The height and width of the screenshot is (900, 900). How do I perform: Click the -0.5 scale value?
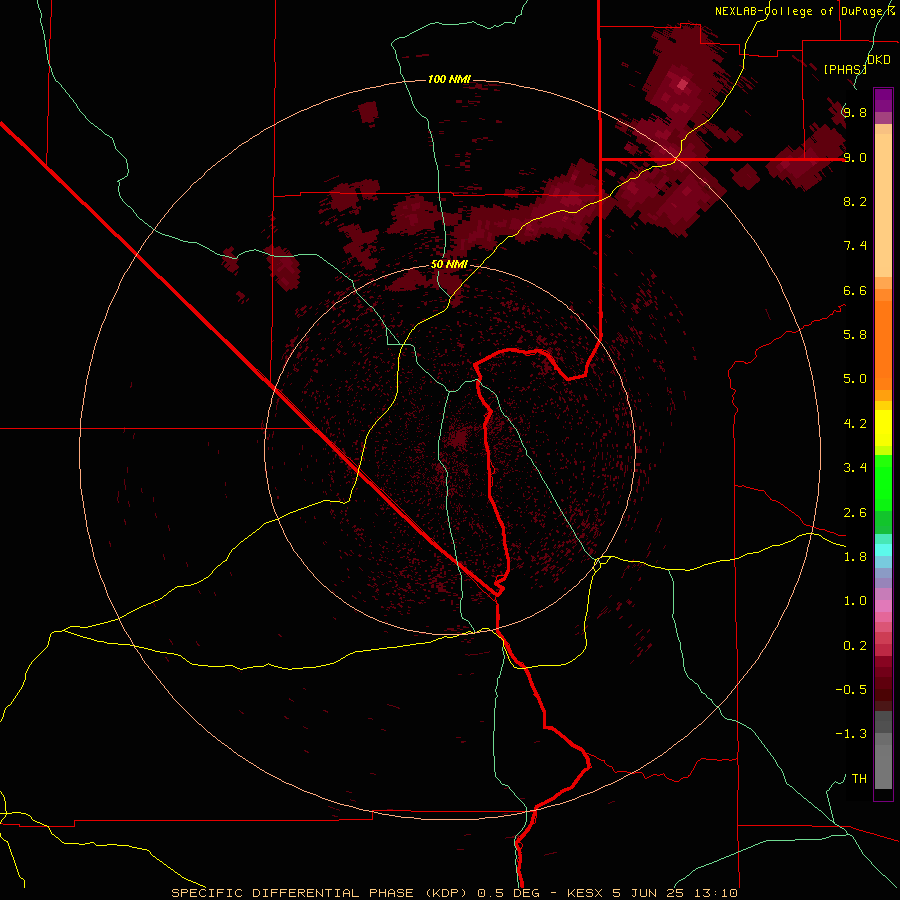(851, 689)
